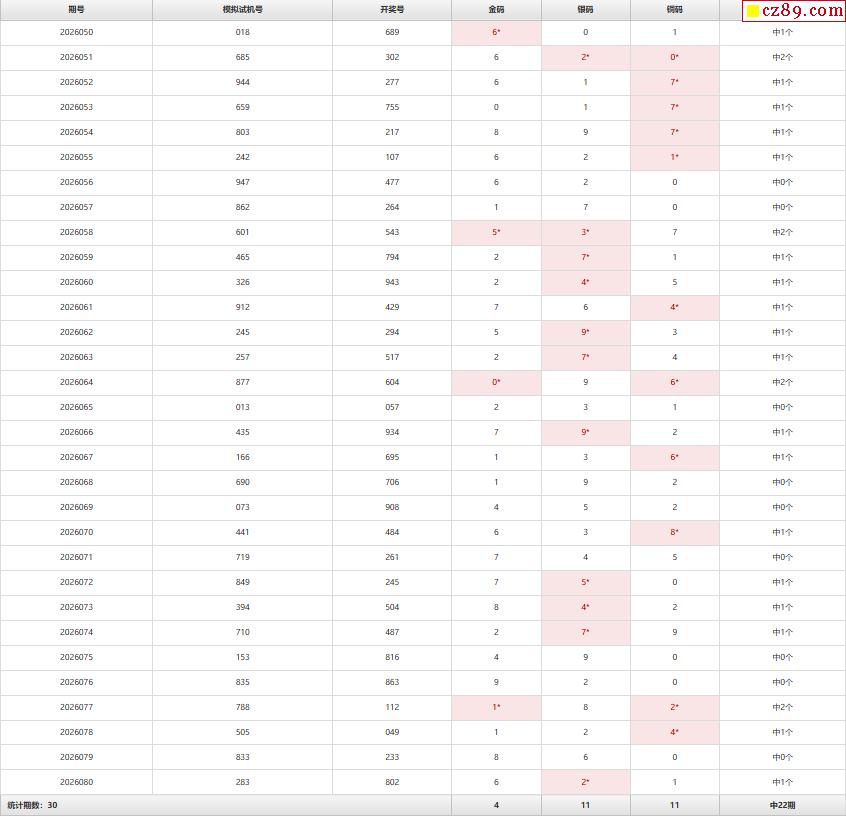Click 中0个 result in row 2026056

click(782, 182)
